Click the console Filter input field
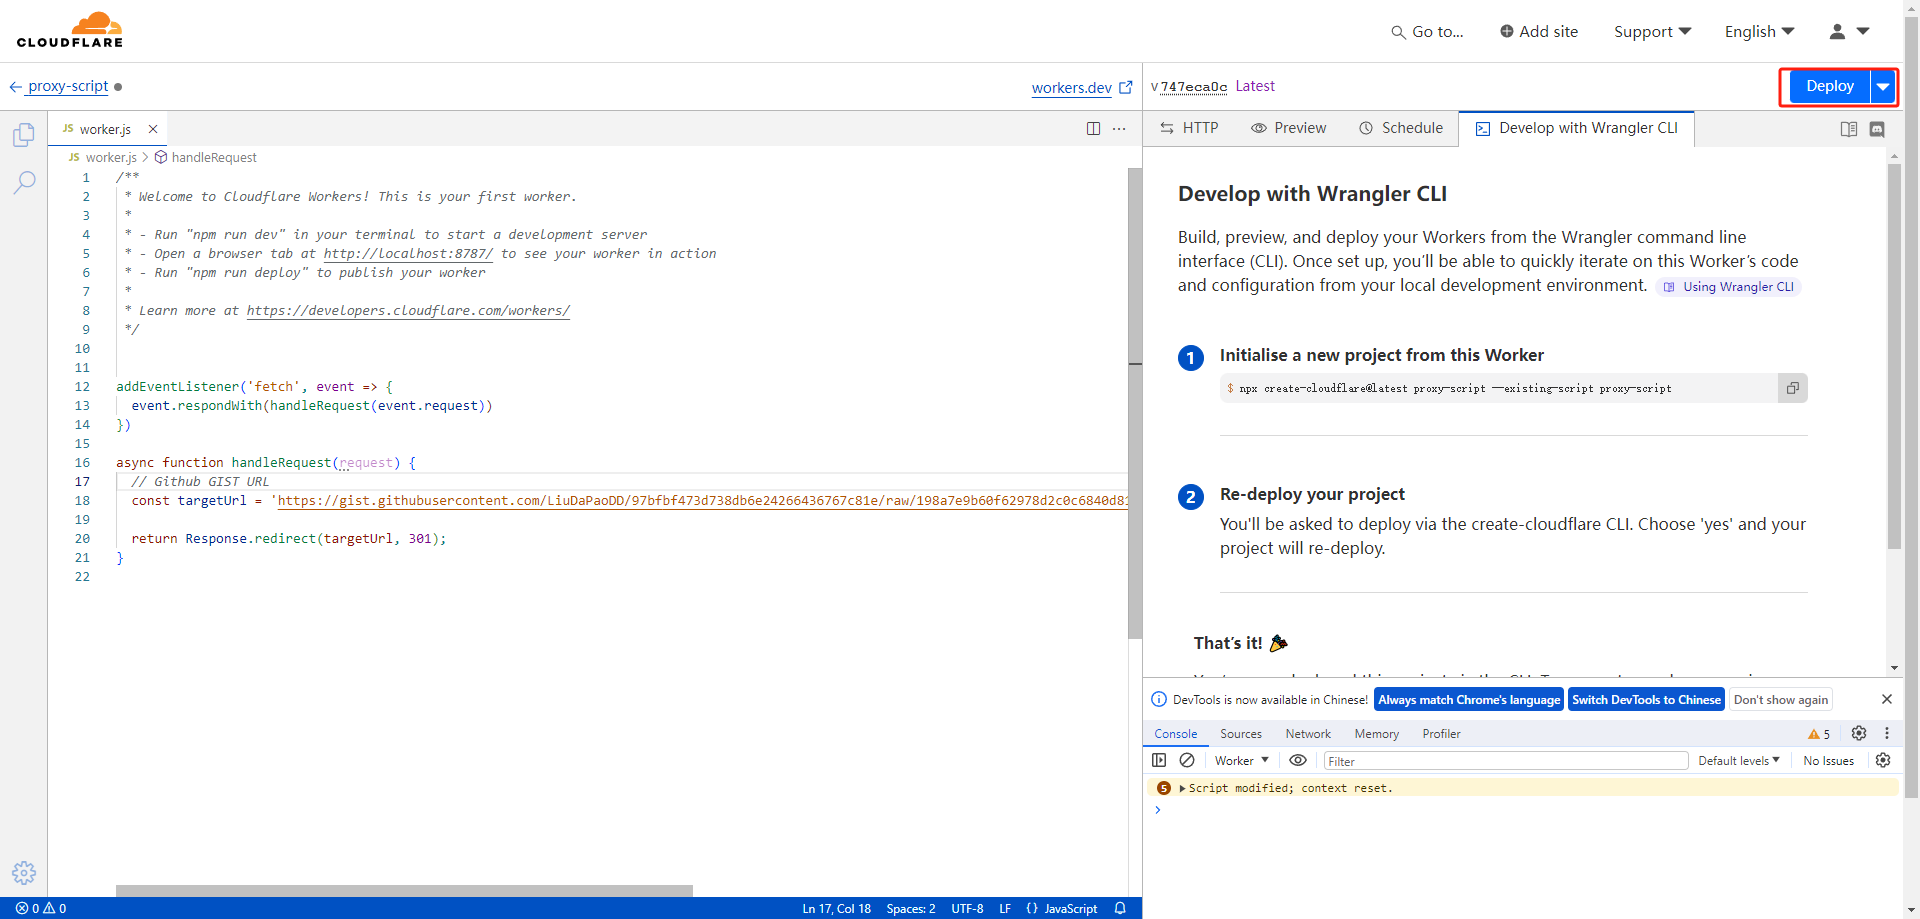1920x919 pixels. [x=1506, y=761]
